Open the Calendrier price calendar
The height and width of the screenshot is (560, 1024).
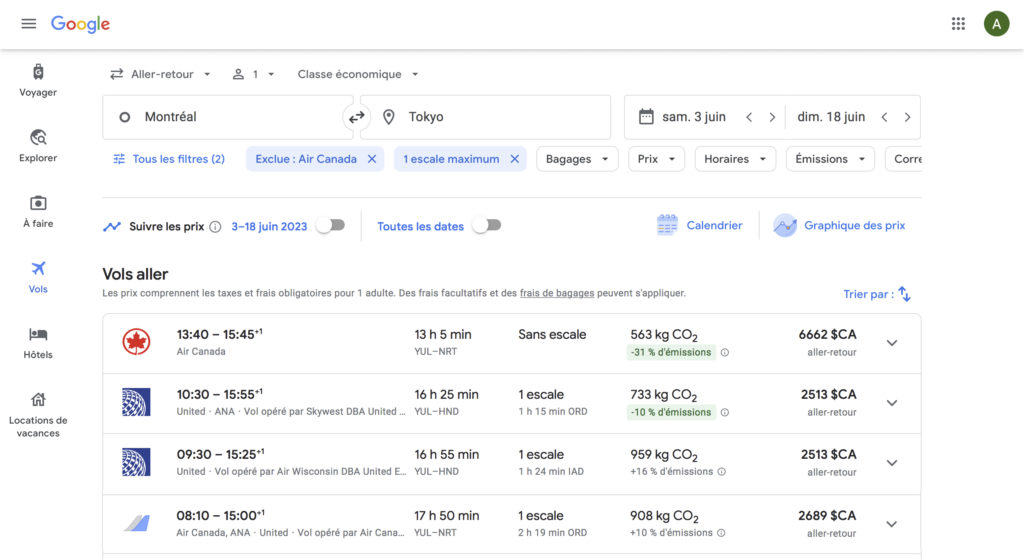click(700, 226)
